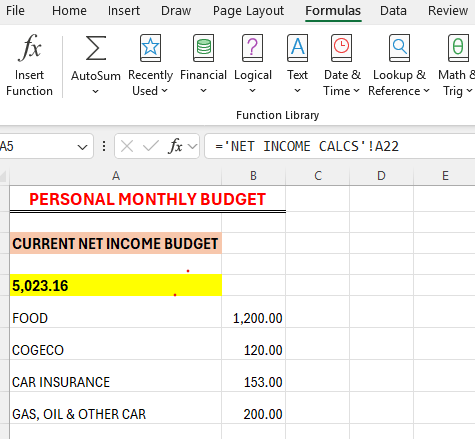Open the Text functions icon
475x439 pixels.
pos(297,48)
